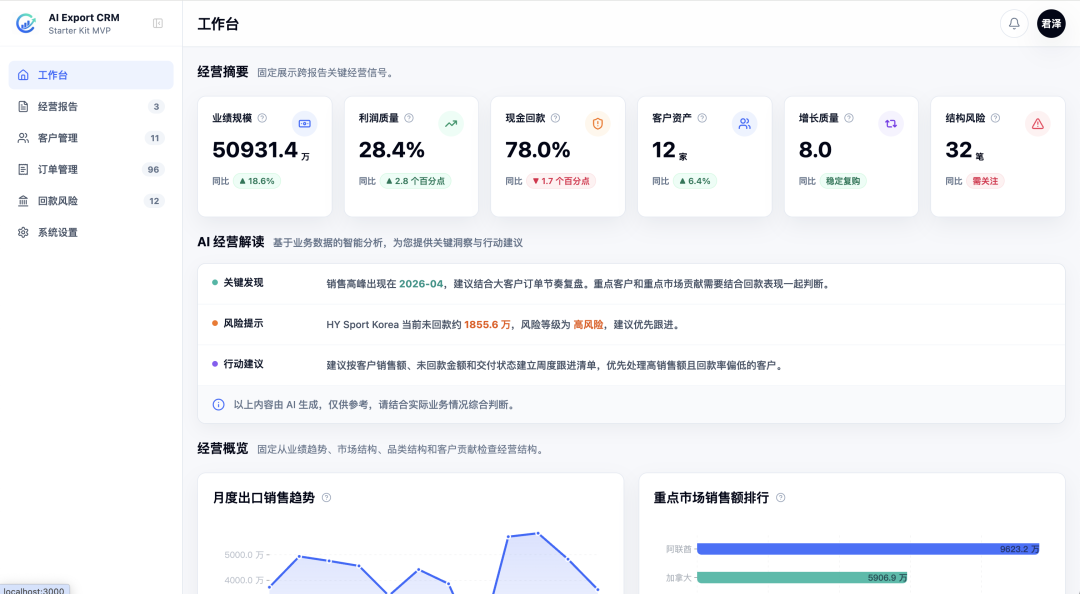Click the help icon next to 利润质量

coord(408,118)
